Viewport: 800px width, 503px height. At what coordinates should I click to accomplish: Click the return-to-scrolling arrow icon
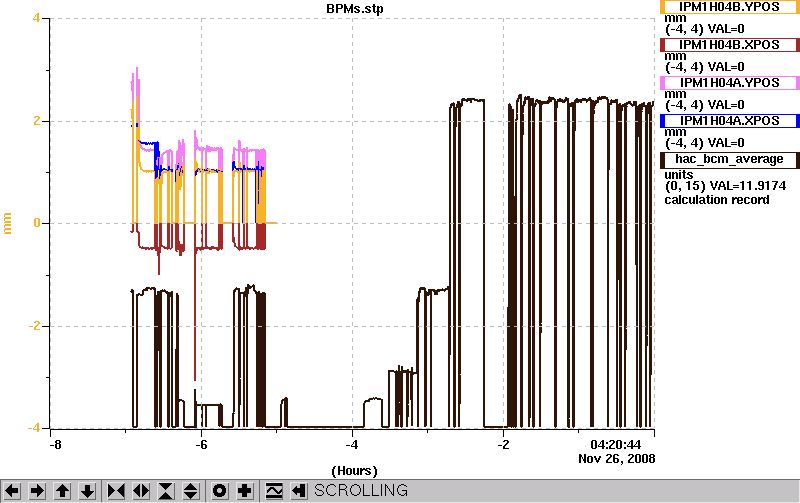click(x=298, y=491)
